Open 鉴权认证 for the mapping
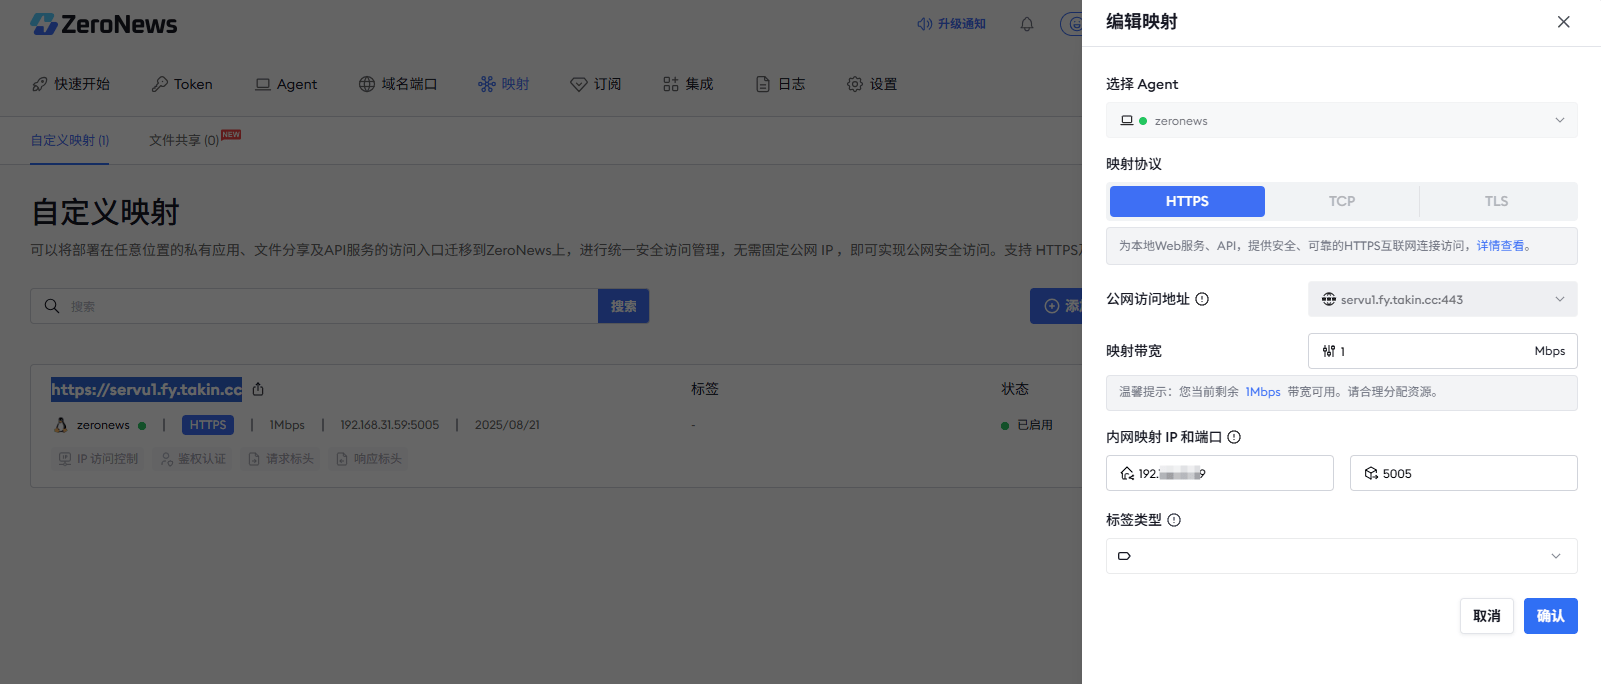1601x684 pixels. click(194, 459)
